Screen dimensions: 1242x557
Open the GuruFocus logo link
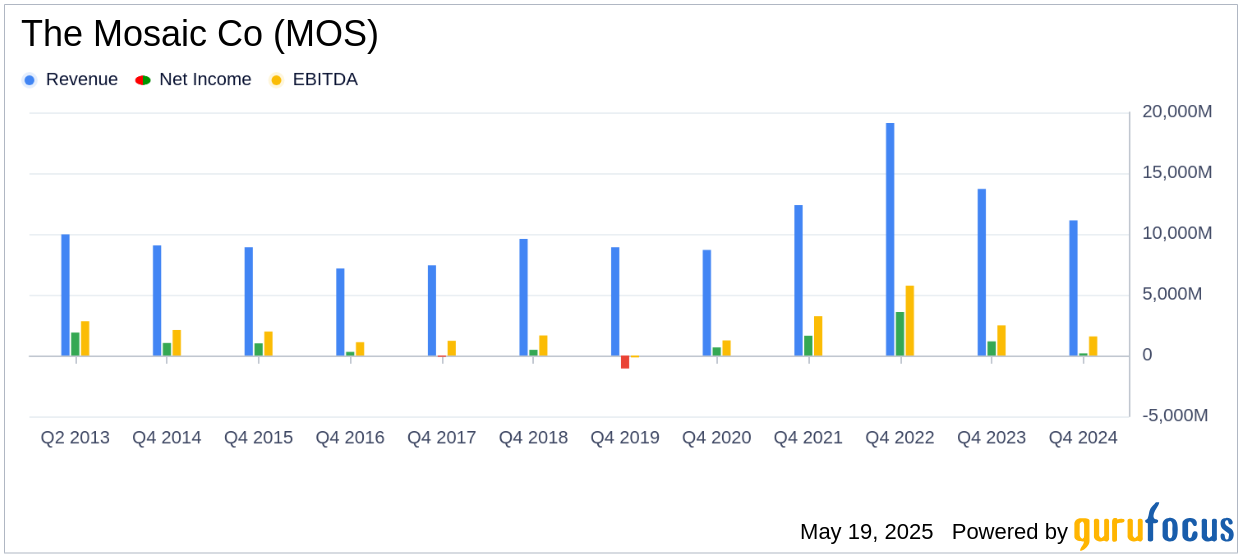[1153, 527]
